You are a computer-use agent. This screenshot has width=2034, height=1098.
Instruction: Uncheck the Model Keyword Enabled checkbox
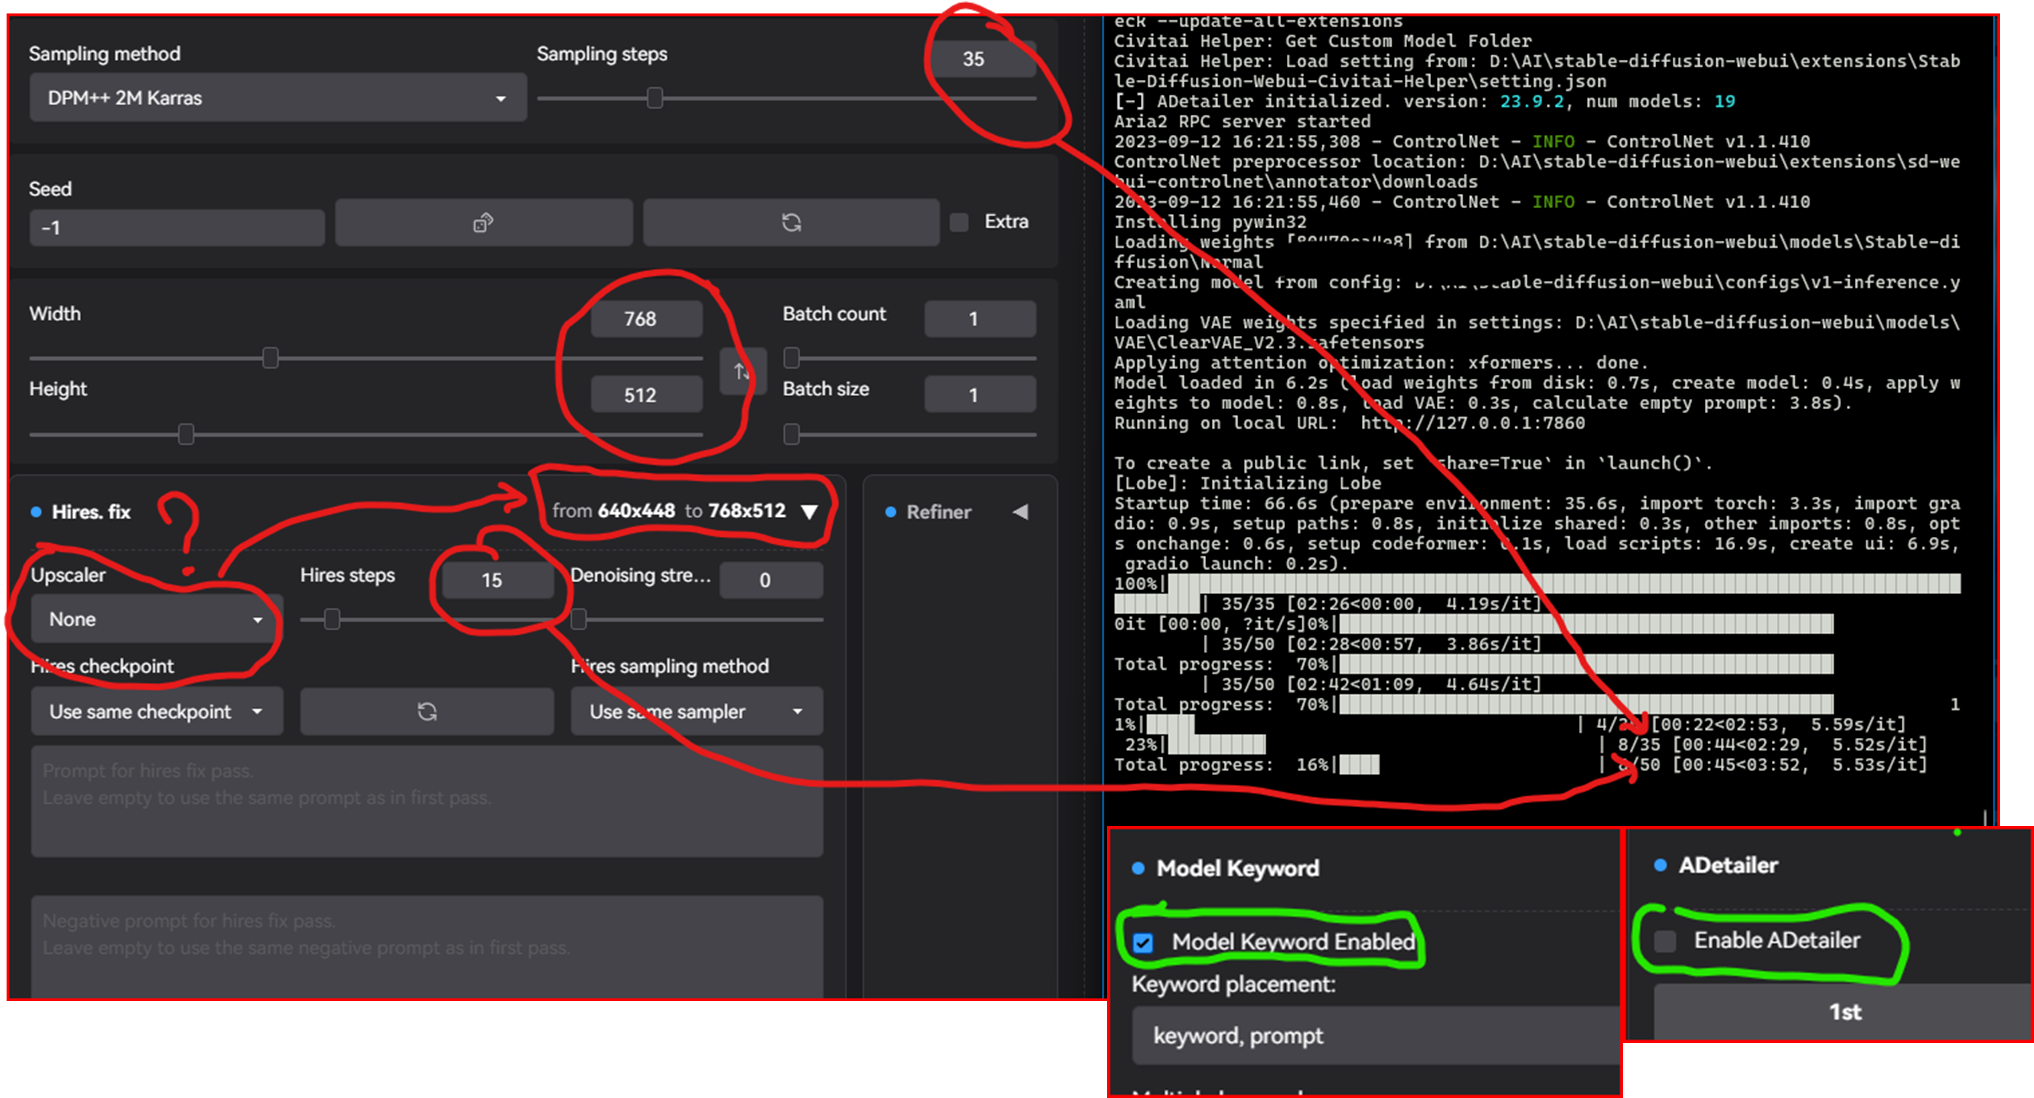[x=1143, y=941]
